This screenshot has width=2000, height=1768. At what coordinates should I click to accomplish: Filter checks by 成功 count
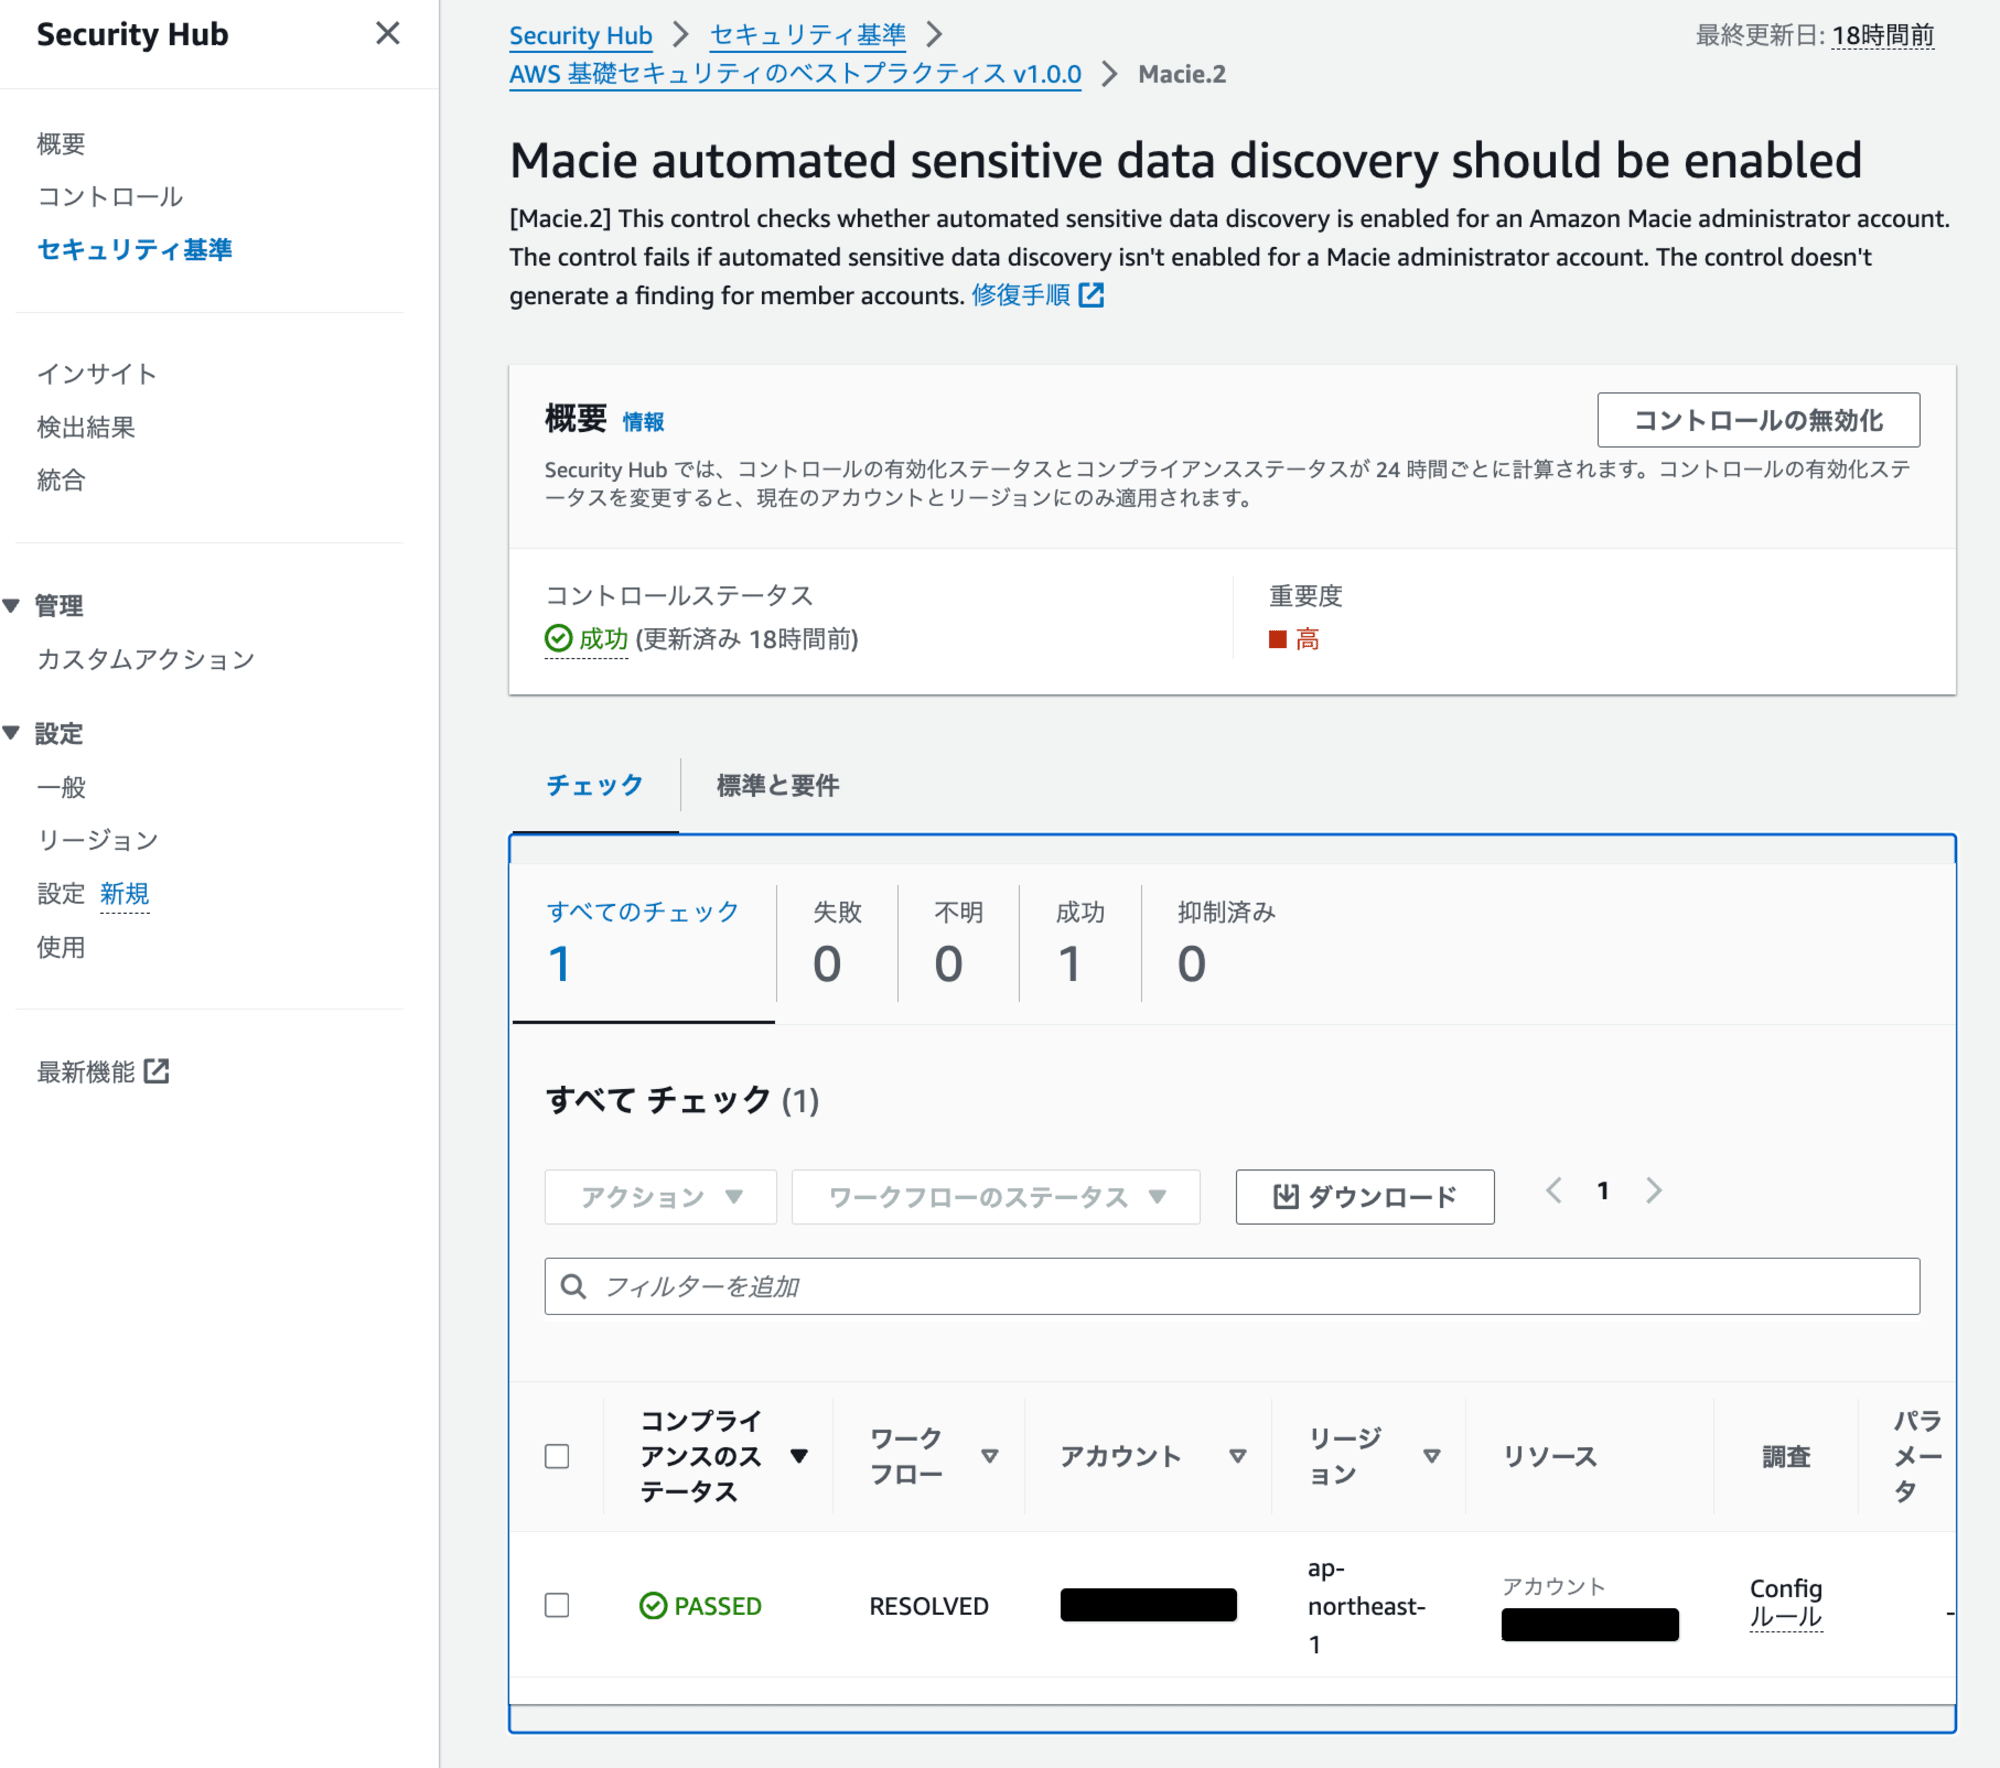1080,943
